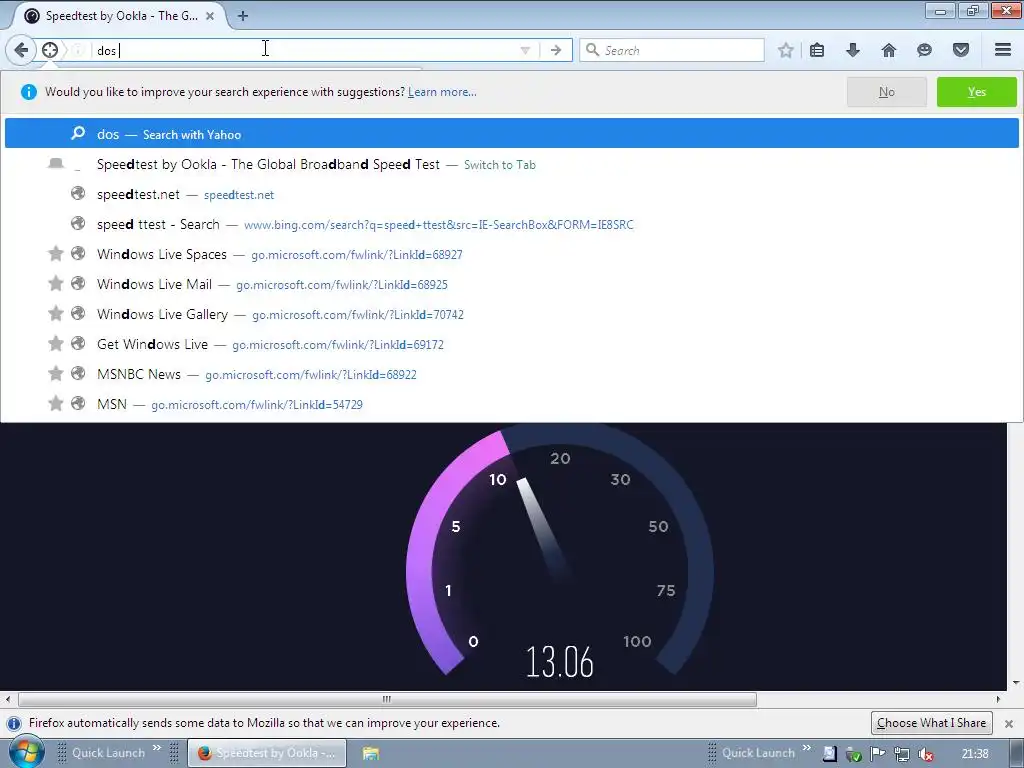Click the info icon in data notification bar
The height and width of the screenshot is (768, 1024).
[x=14, y=724]
